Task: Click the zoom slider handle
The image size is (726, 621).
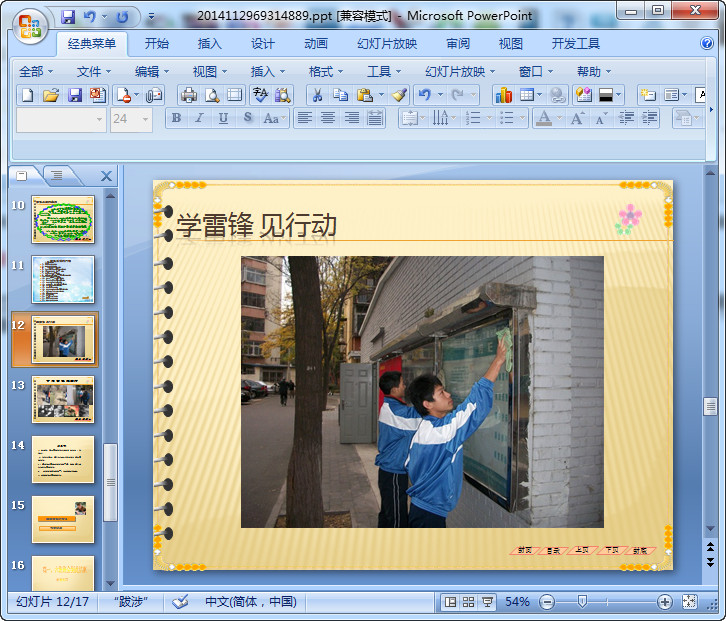Action: [582, 602]
